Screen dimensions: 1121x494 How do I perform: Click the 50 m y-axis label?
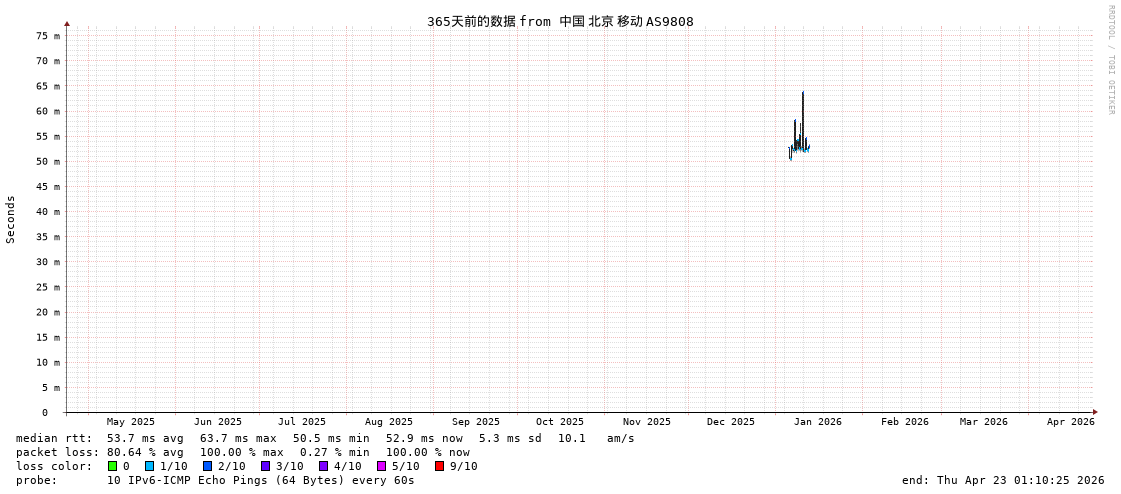tap(48, 162)
